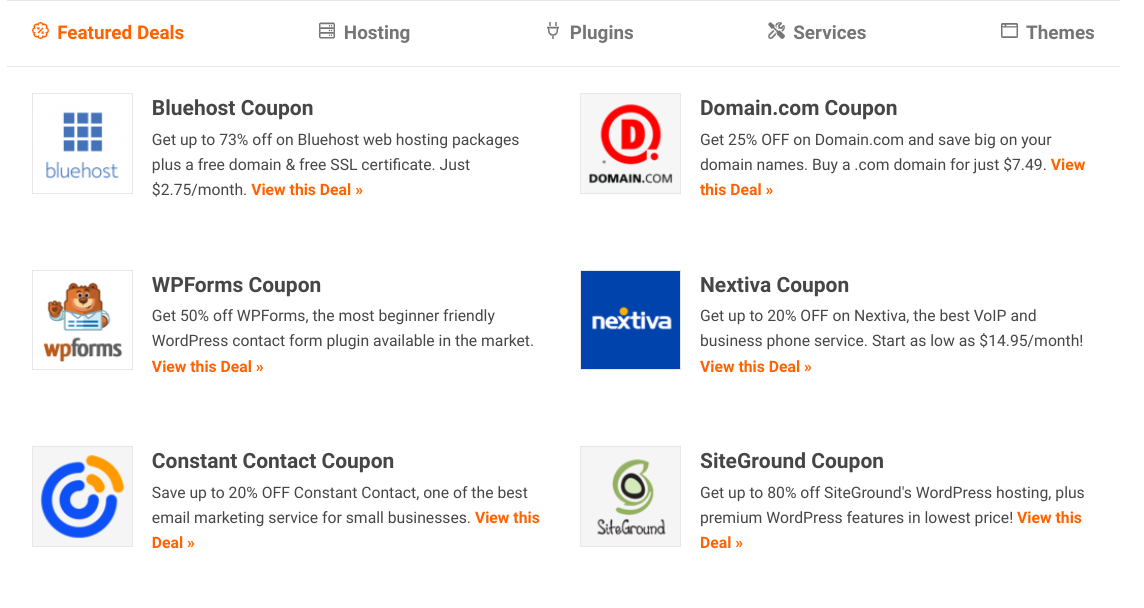This screenshot has height=608, width=1144.
Task: View the Nextiva Coupon deal
Action: 755,366
